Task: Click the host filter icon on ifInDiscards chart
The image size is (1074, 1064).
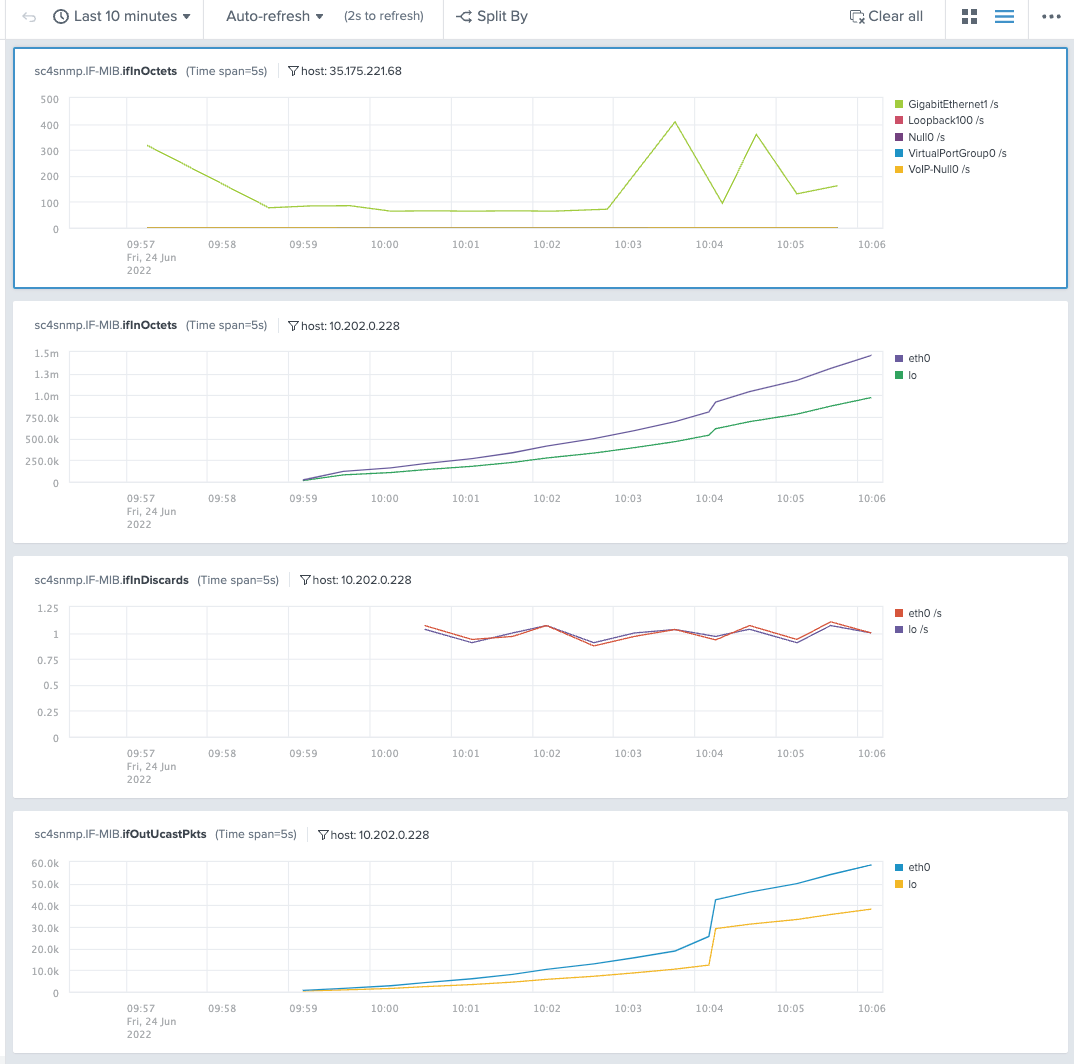Action: pos(304,580)
